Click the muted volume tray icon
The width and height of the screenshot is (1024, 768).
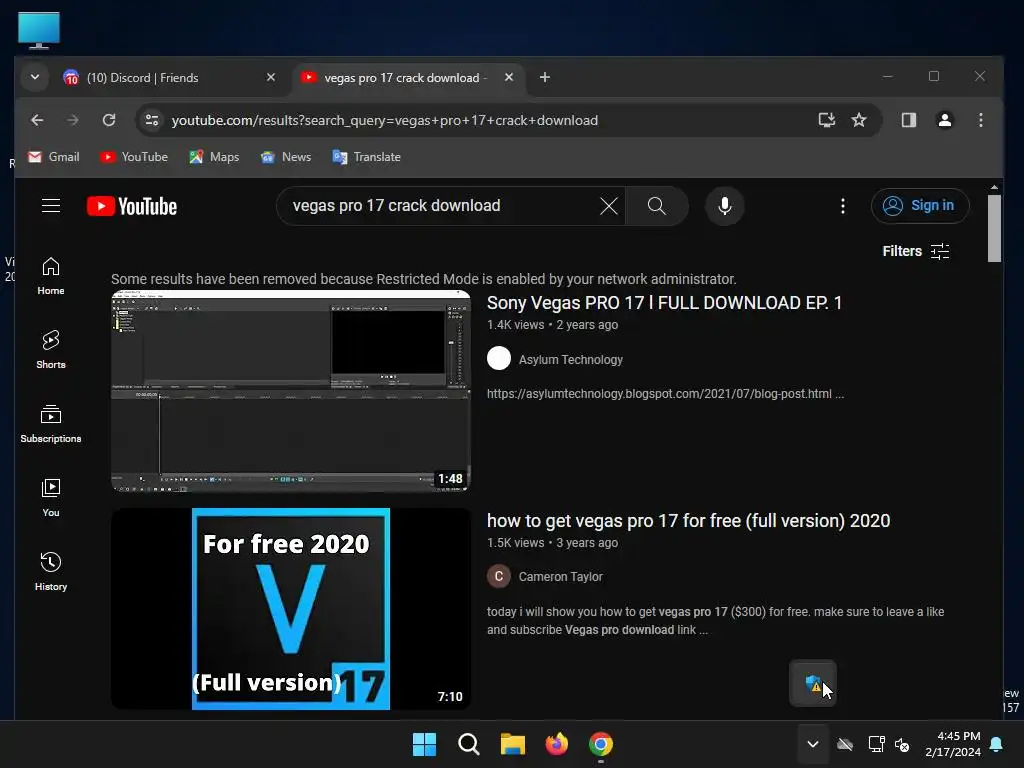coord(902,744)
